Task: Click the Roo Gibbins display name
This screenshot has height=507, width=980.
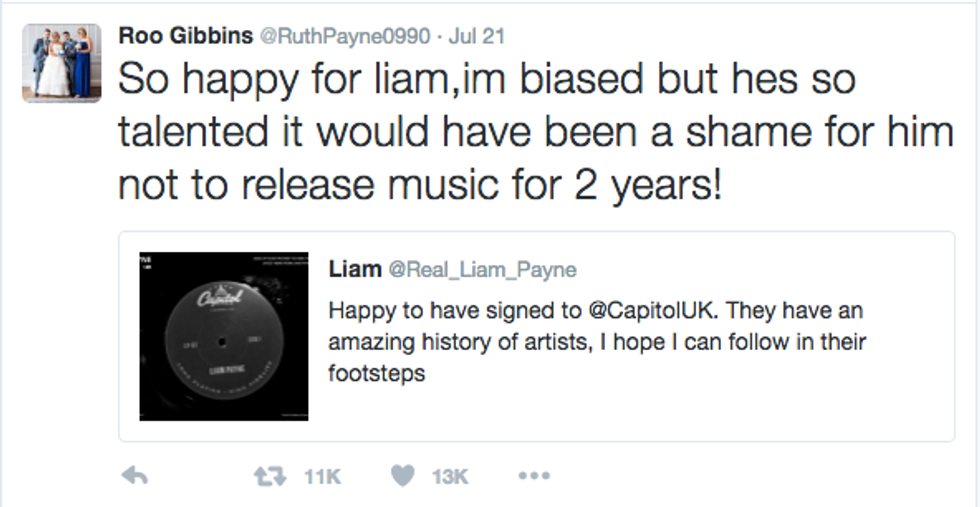Action: pyautogui.click(x=186, y=36)
